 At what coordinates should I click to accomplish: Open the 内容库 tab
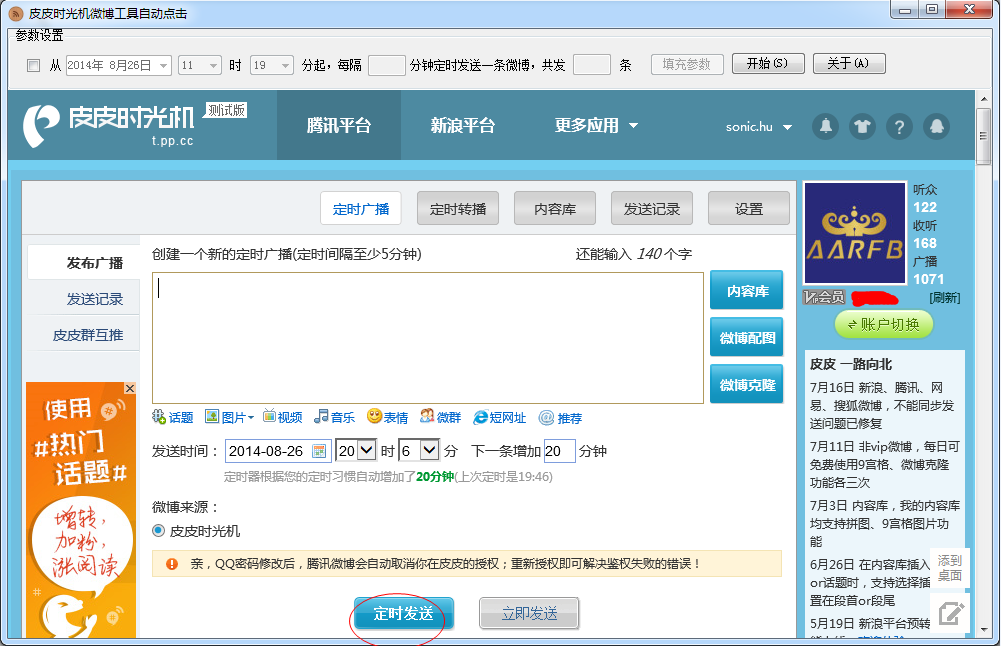coord(555,209)
